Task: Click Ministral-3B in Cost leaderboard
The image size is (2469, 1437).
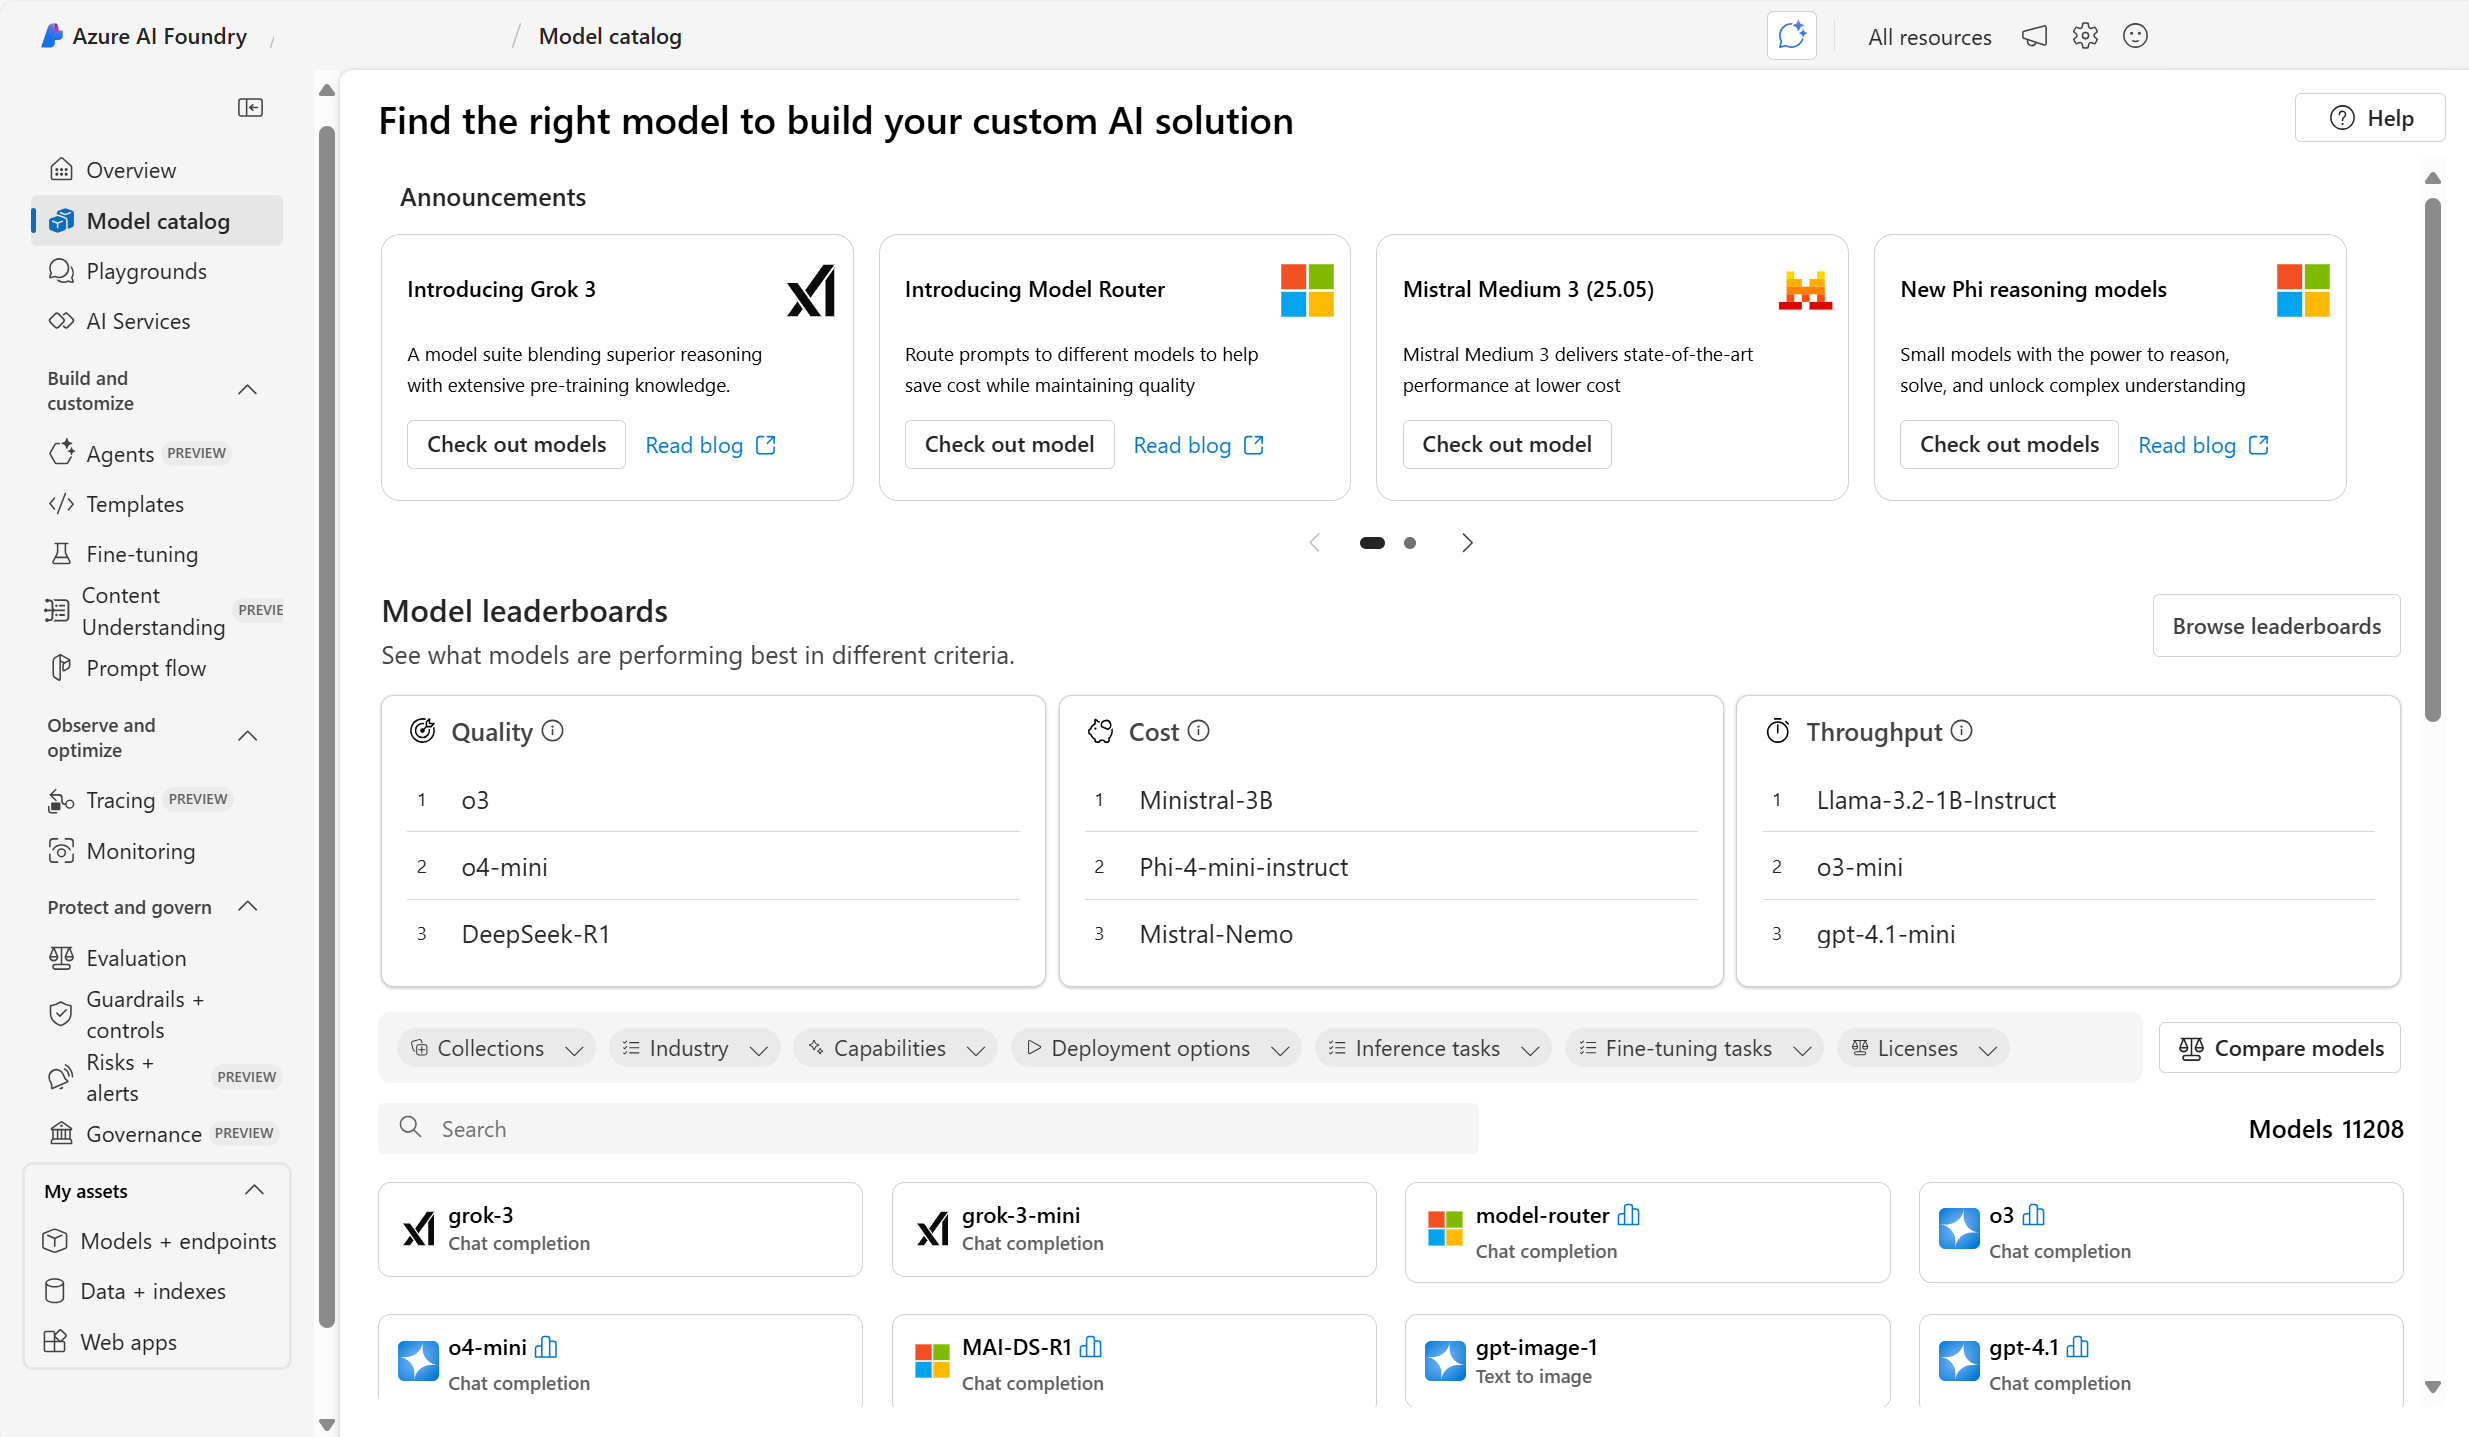Action: 1206,800
